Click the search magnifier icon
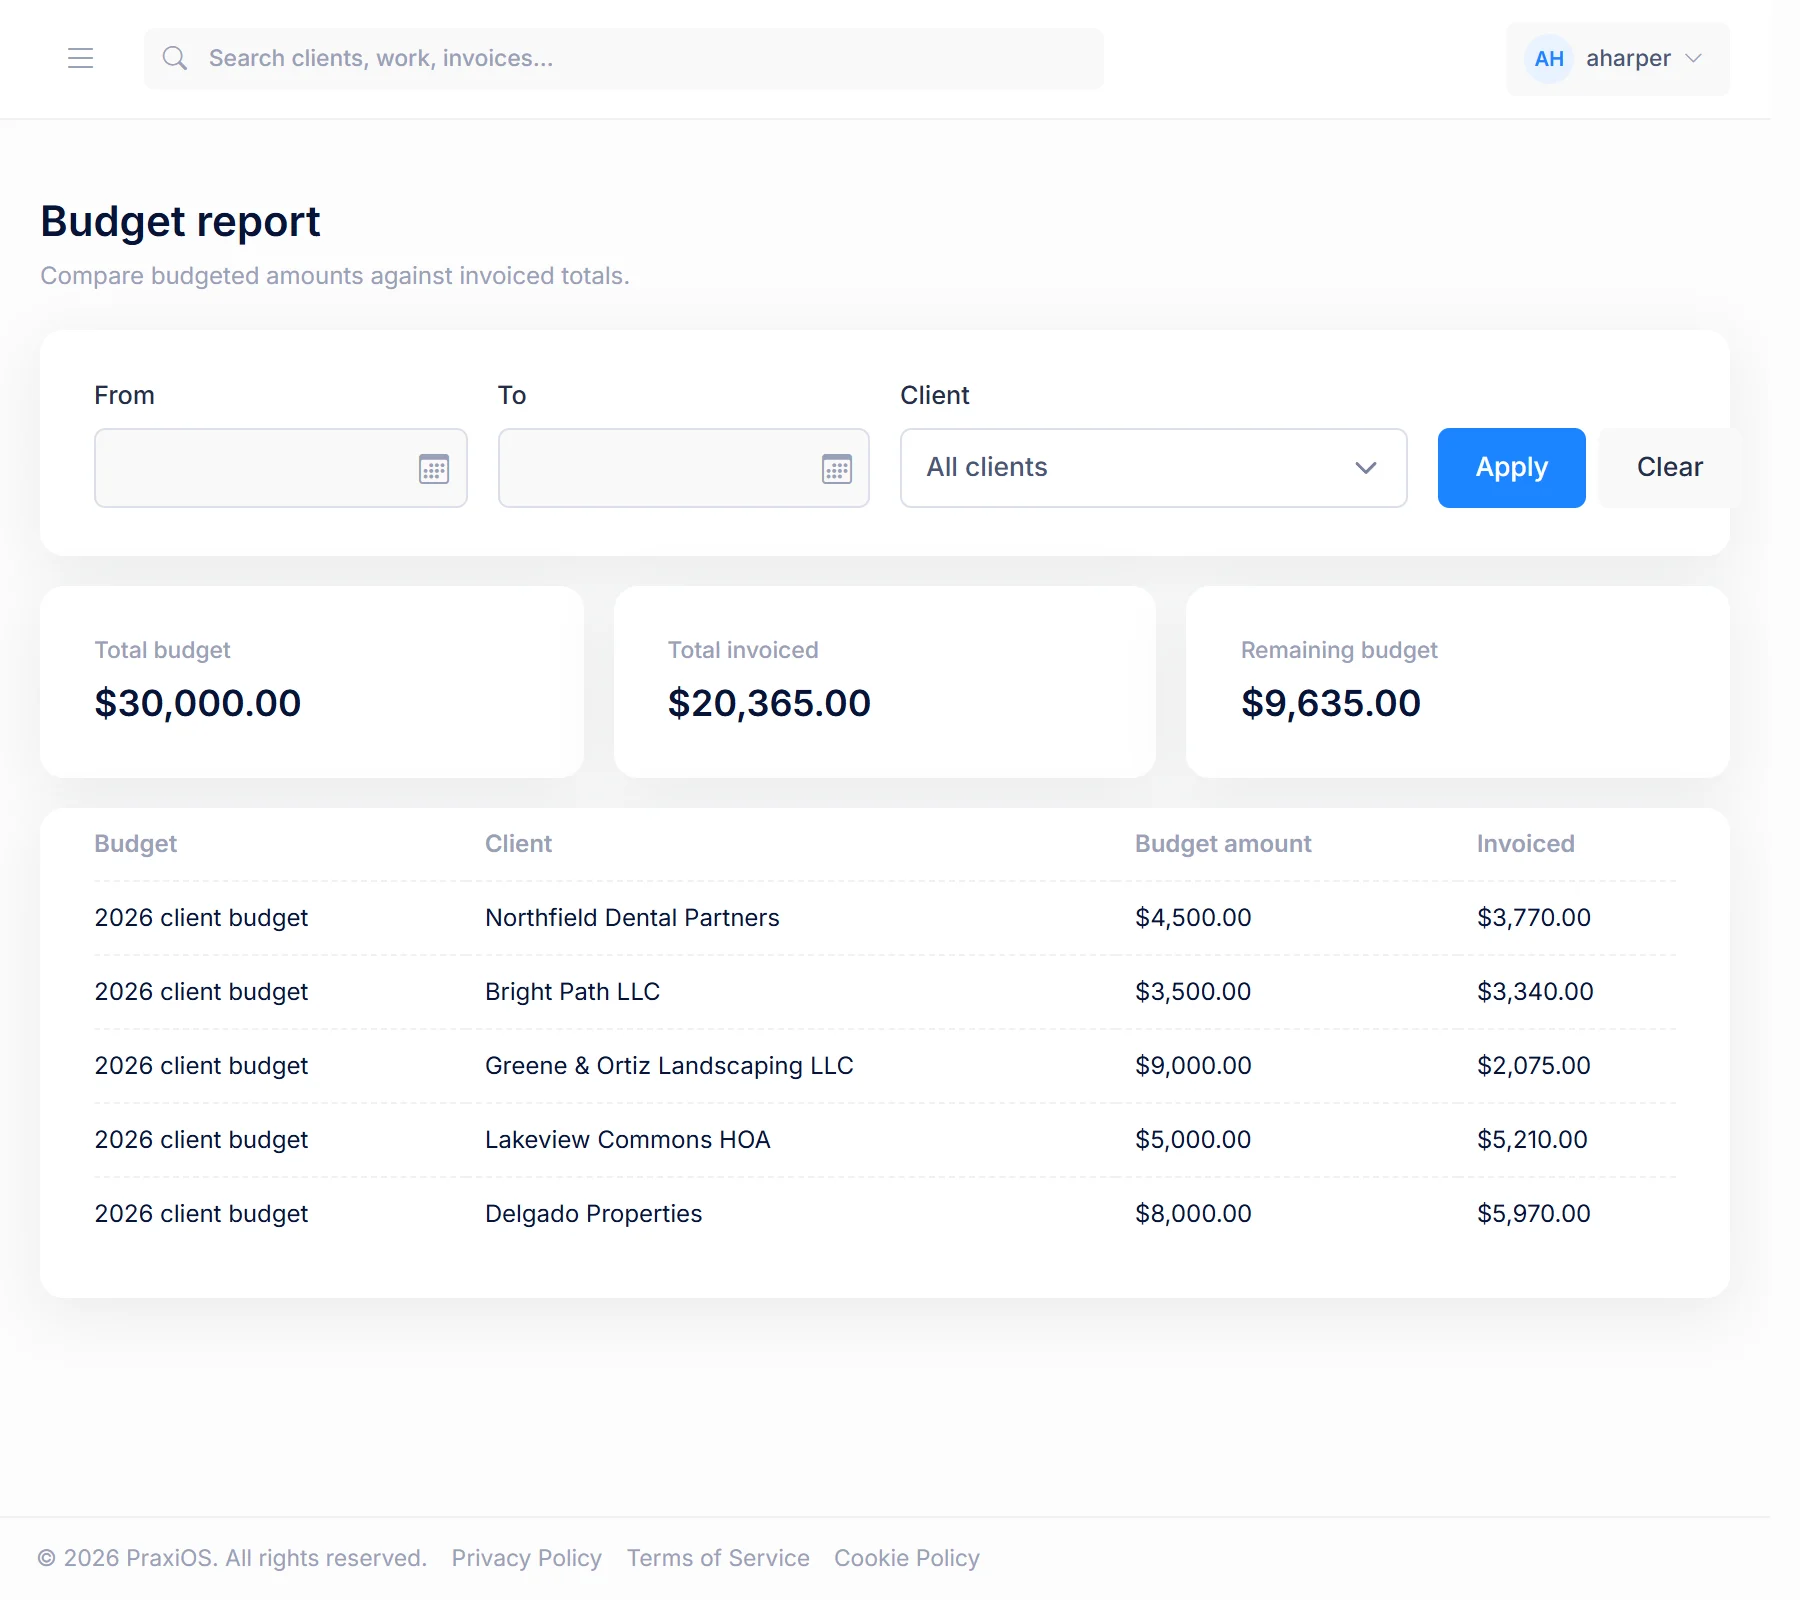 175,58
